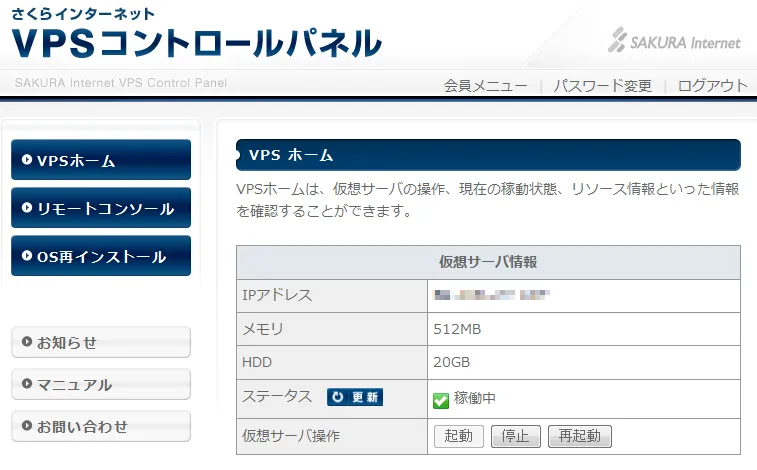This screenshot has height=470, width=757.
Task: Click the circular arrow icon in 更新 button
Action: (337, 397)
